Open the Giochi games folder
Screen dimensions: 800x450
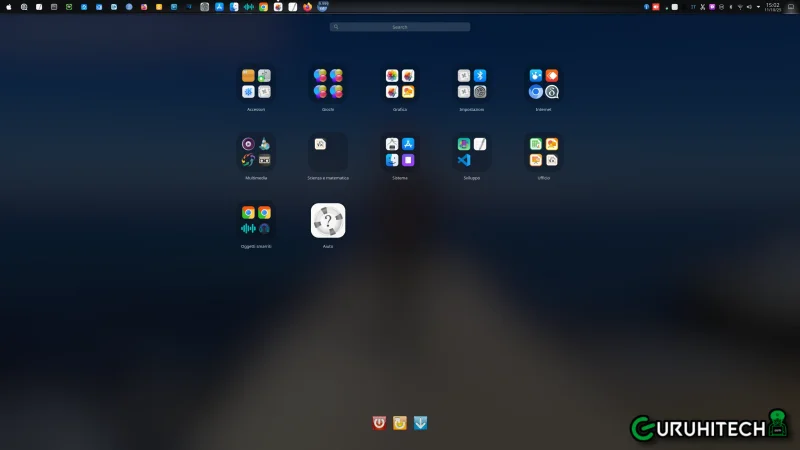(328, 84)
